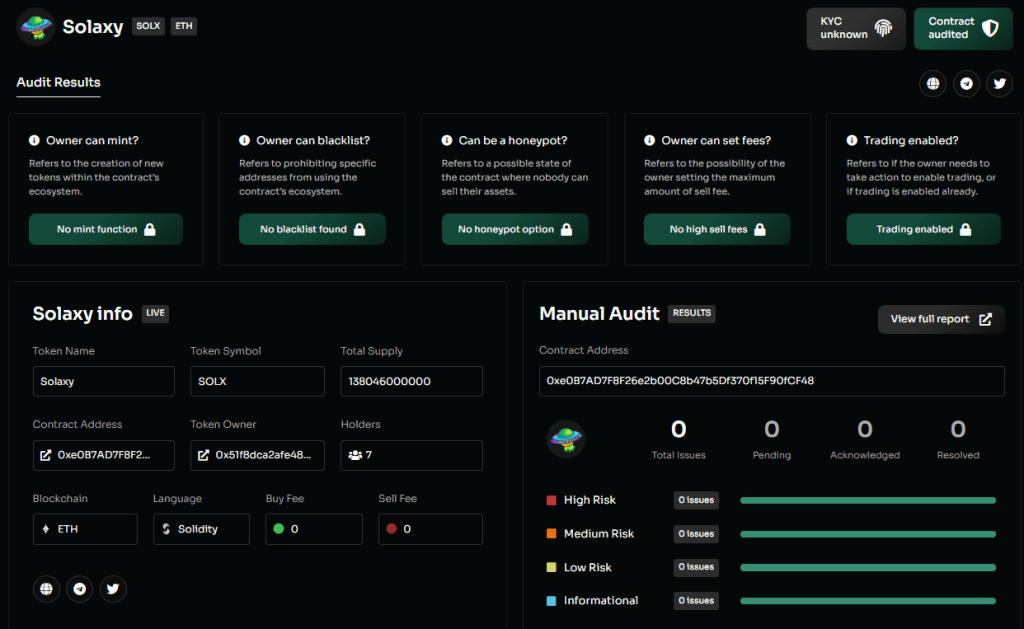The width and height of the screenshot is (1024, 629).
Task: Click info icon beside Owner can mint?
Action: (x=34, y=141)
